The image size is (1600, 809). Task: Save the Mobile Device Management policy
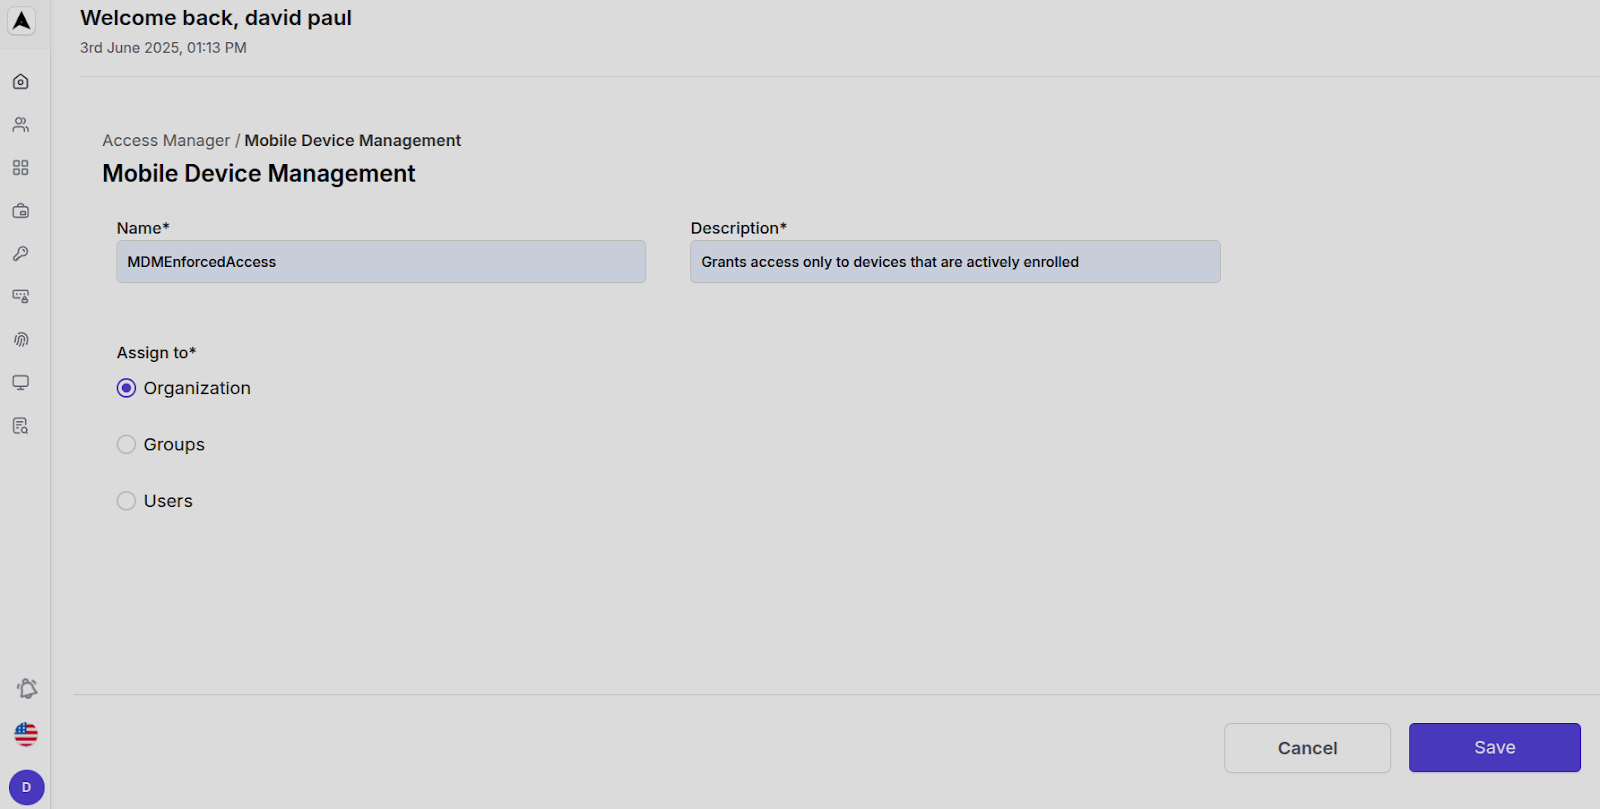1493,747
